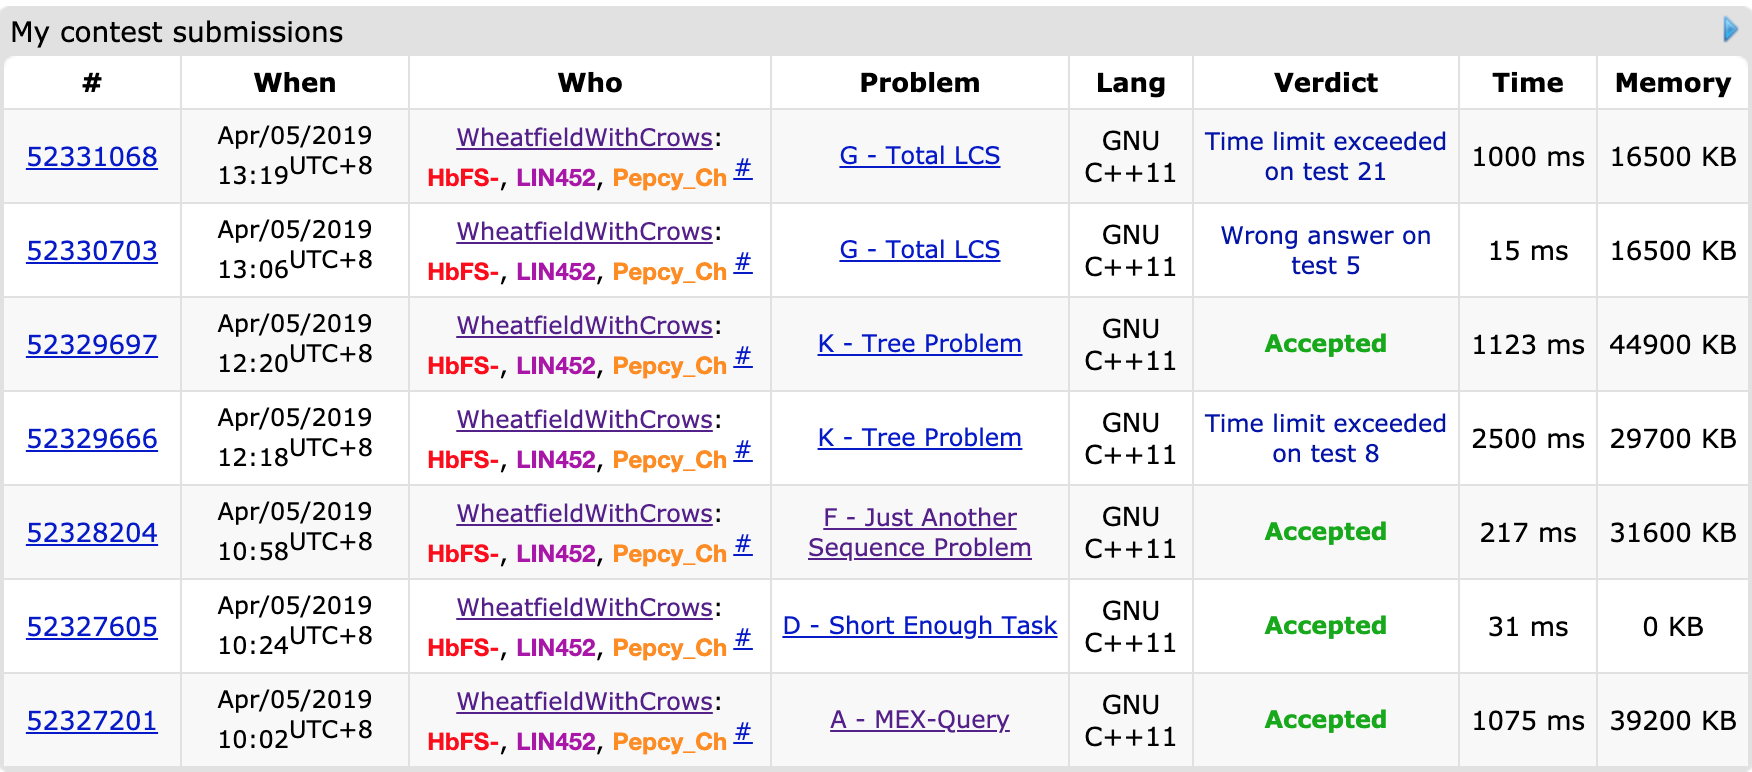The width and height of the screenshot is (1752, 772).
Task: Open the # icon for submission 52330703
Action: point(743,263)
